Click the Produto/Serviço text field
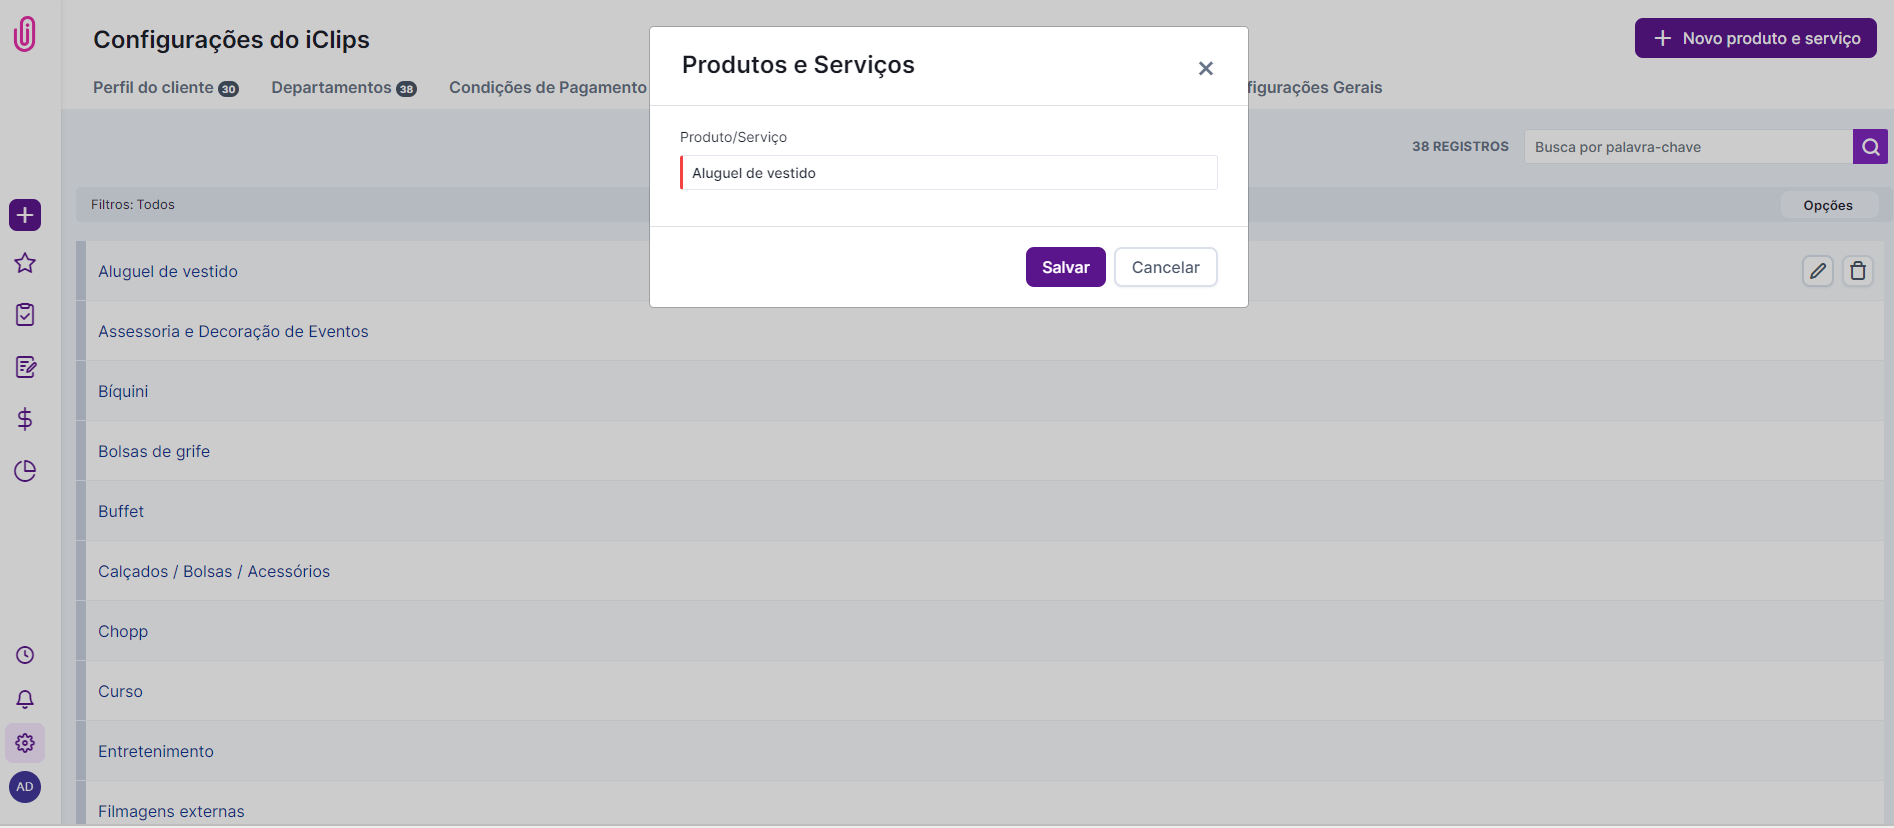 coord(948,173)
